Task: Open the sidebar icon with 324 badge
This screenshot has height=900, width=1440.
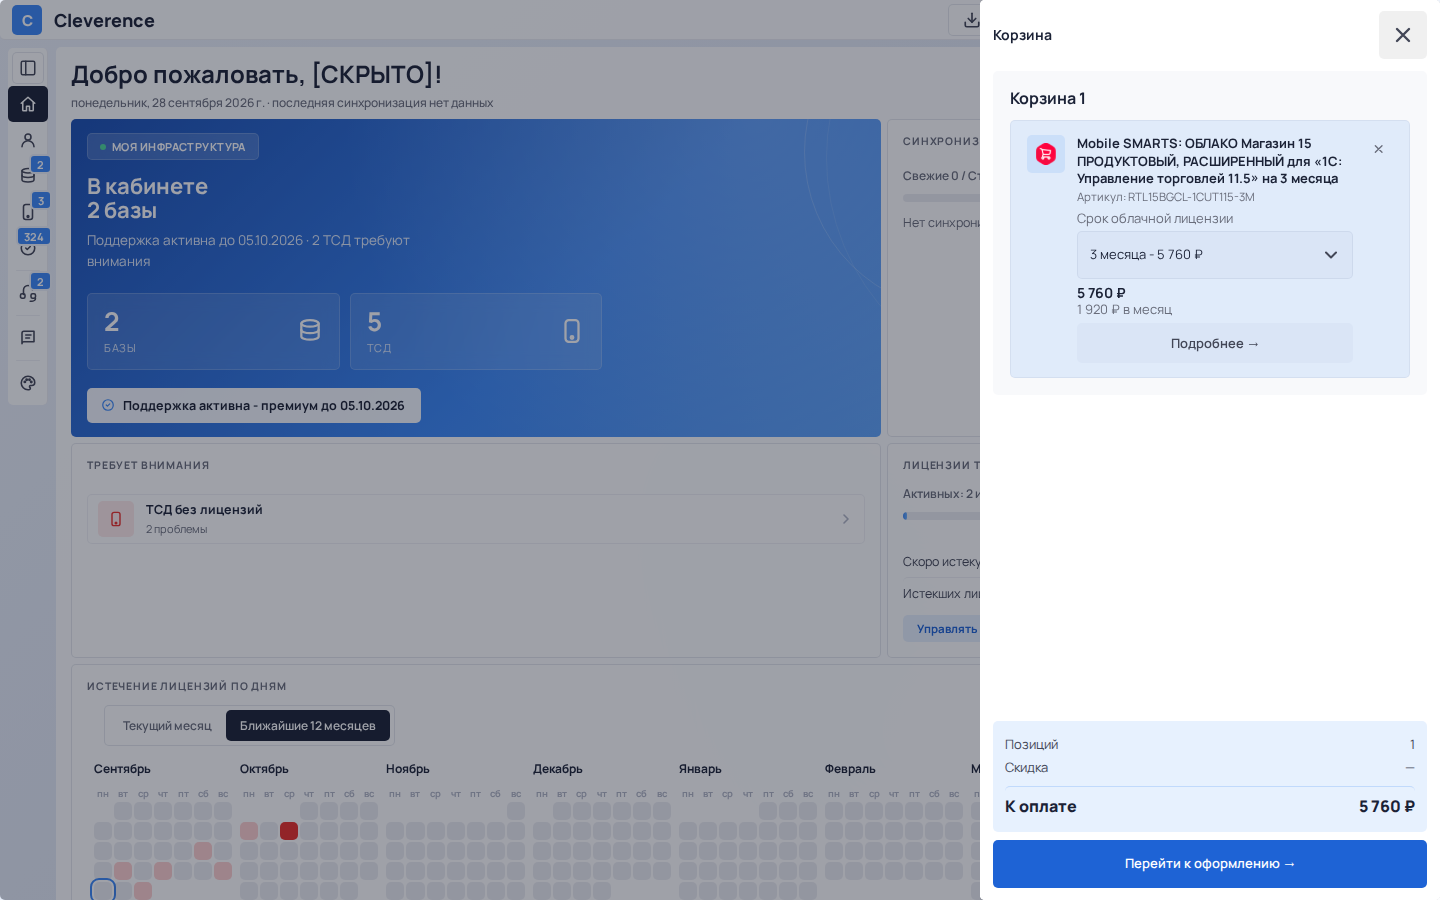Action: pyautogui.click(x=28, y=247)
